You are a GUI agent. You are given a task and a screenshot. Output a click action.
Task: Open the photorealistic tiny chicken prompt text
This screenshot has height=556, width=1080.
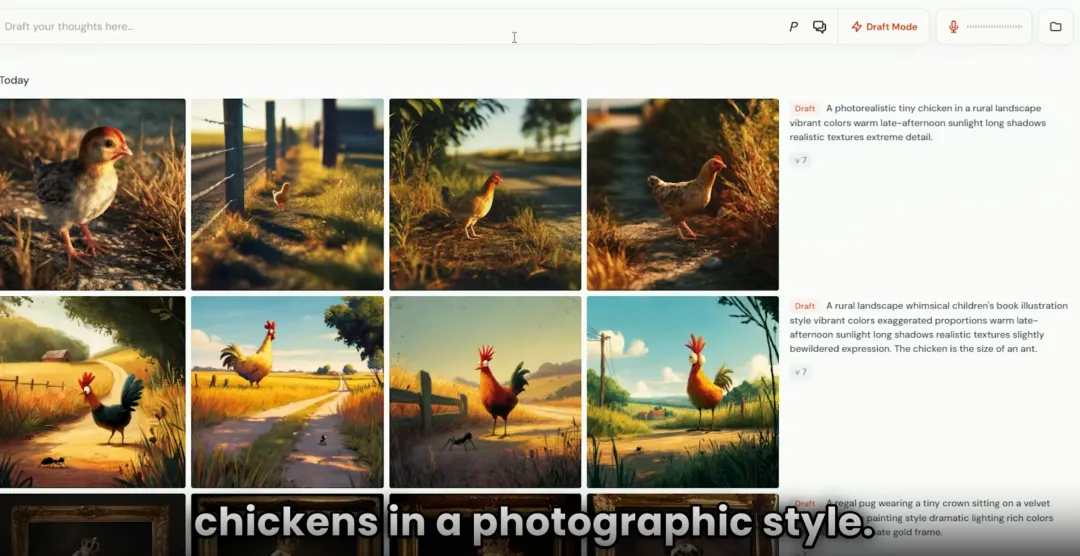[920, 123]
